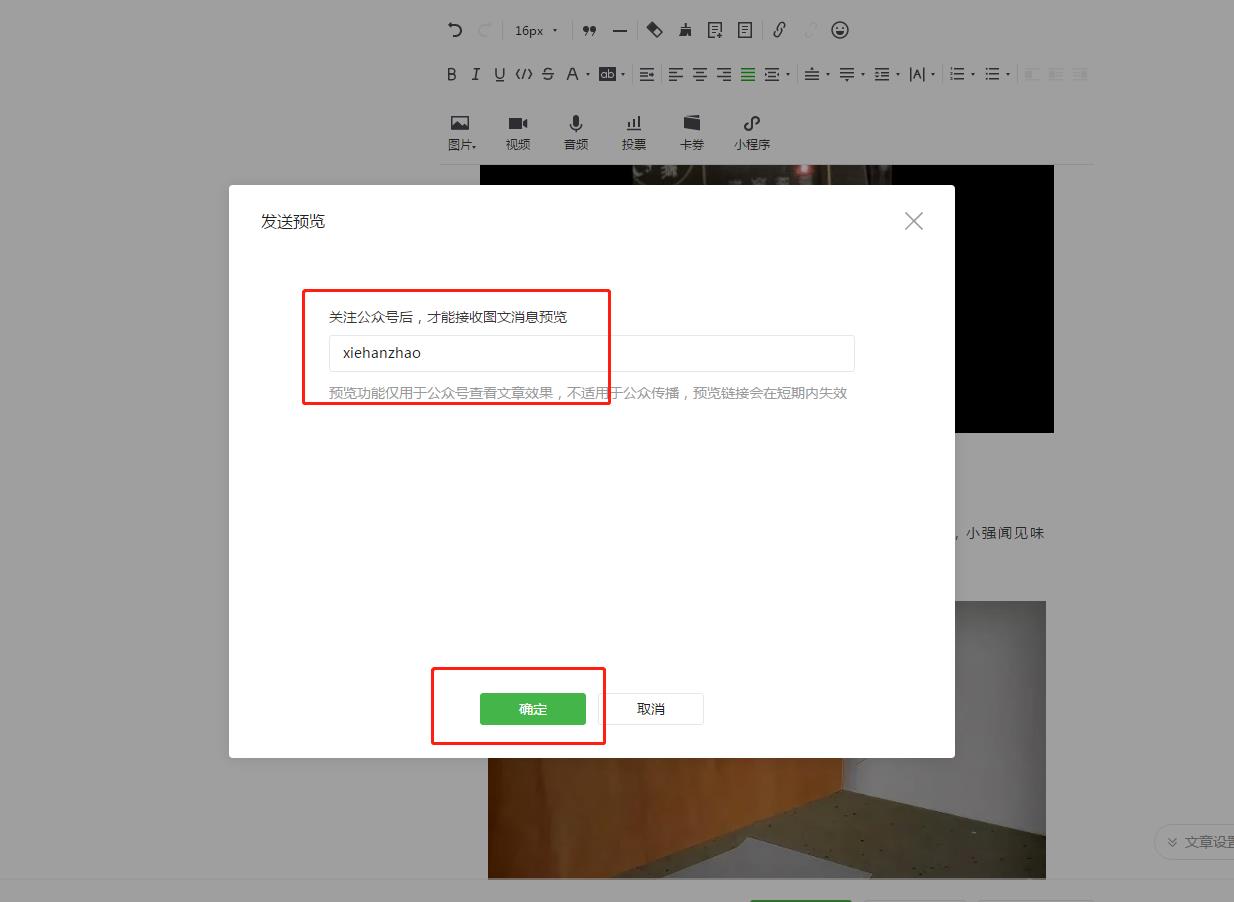Select the format painter brush icon

685,30
